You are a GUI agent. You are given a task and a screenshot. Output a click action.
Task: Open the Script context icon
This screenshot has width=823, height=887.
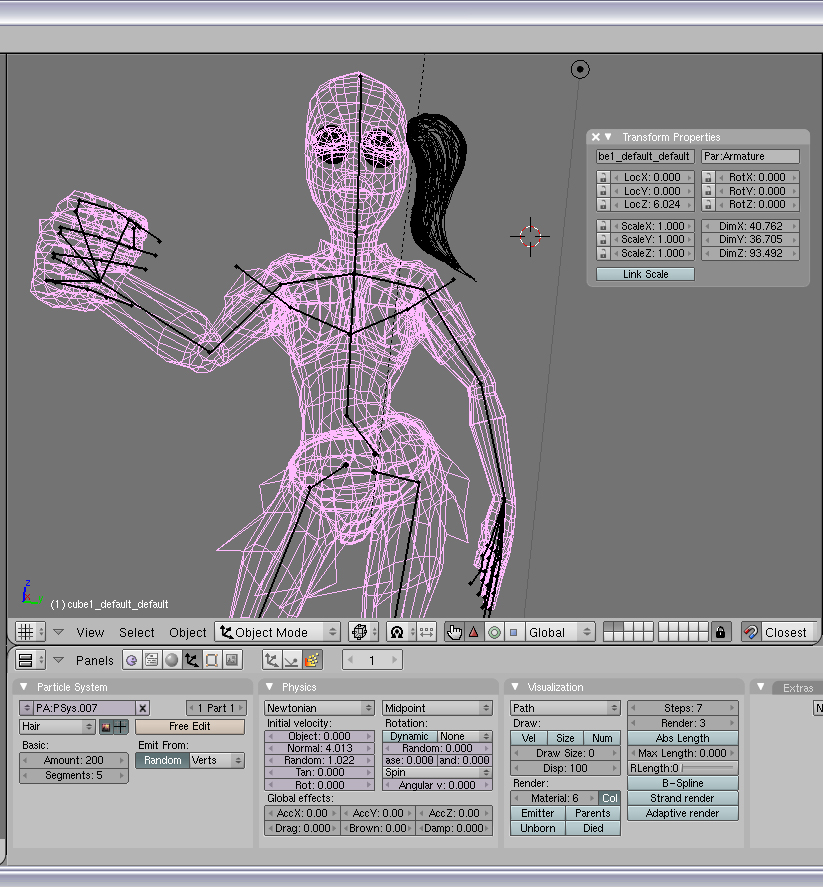click(x=152, y=660)
